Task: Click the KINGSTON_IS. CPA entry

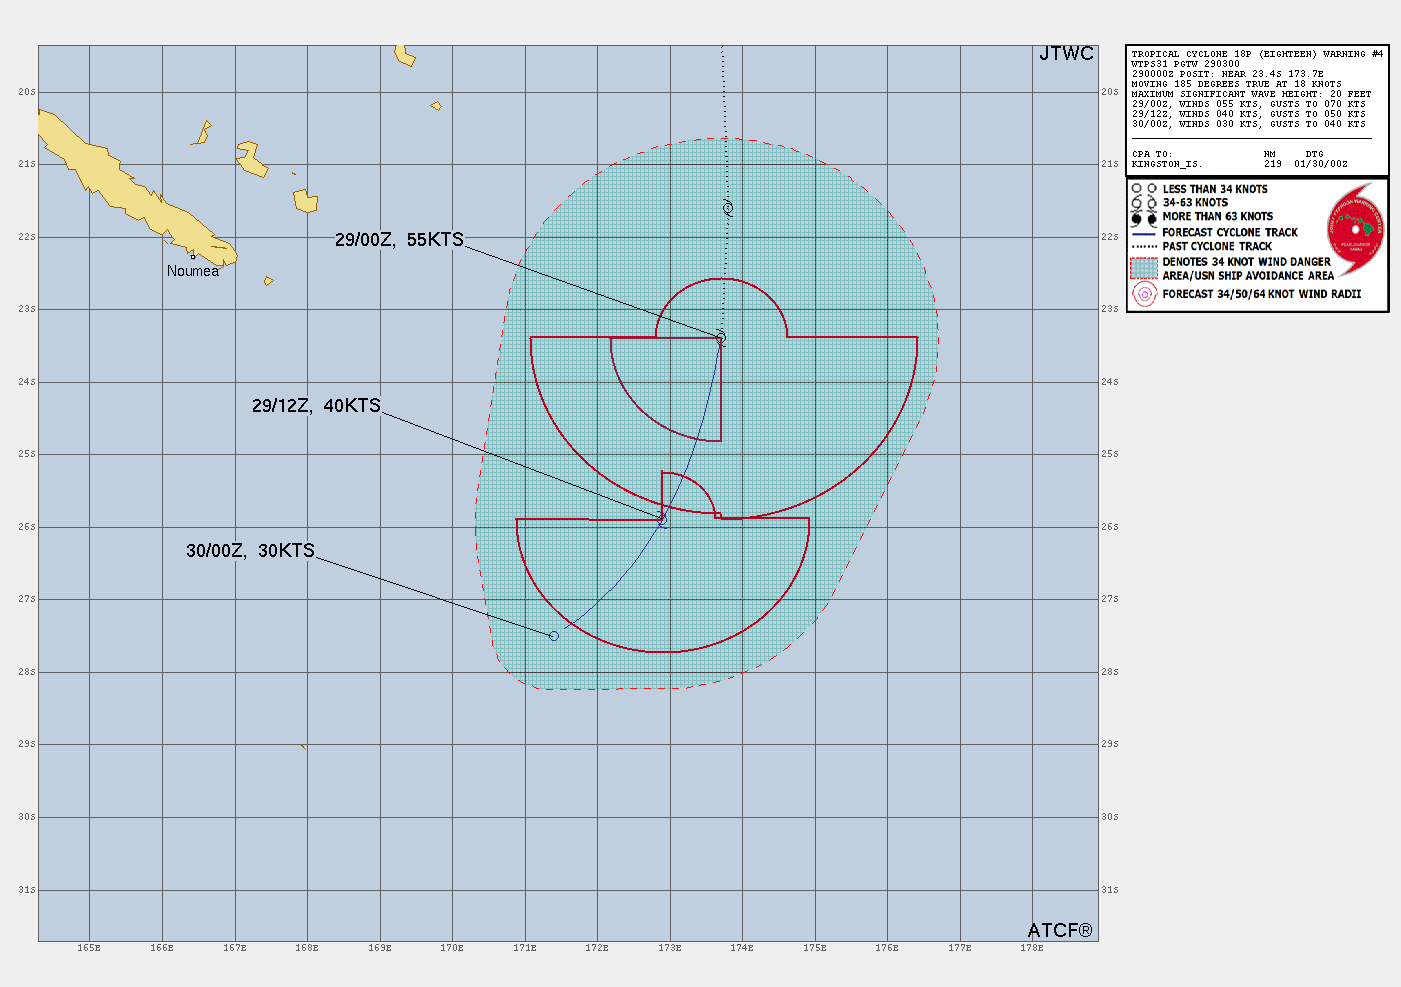Action: click(x=1167, y=164)
